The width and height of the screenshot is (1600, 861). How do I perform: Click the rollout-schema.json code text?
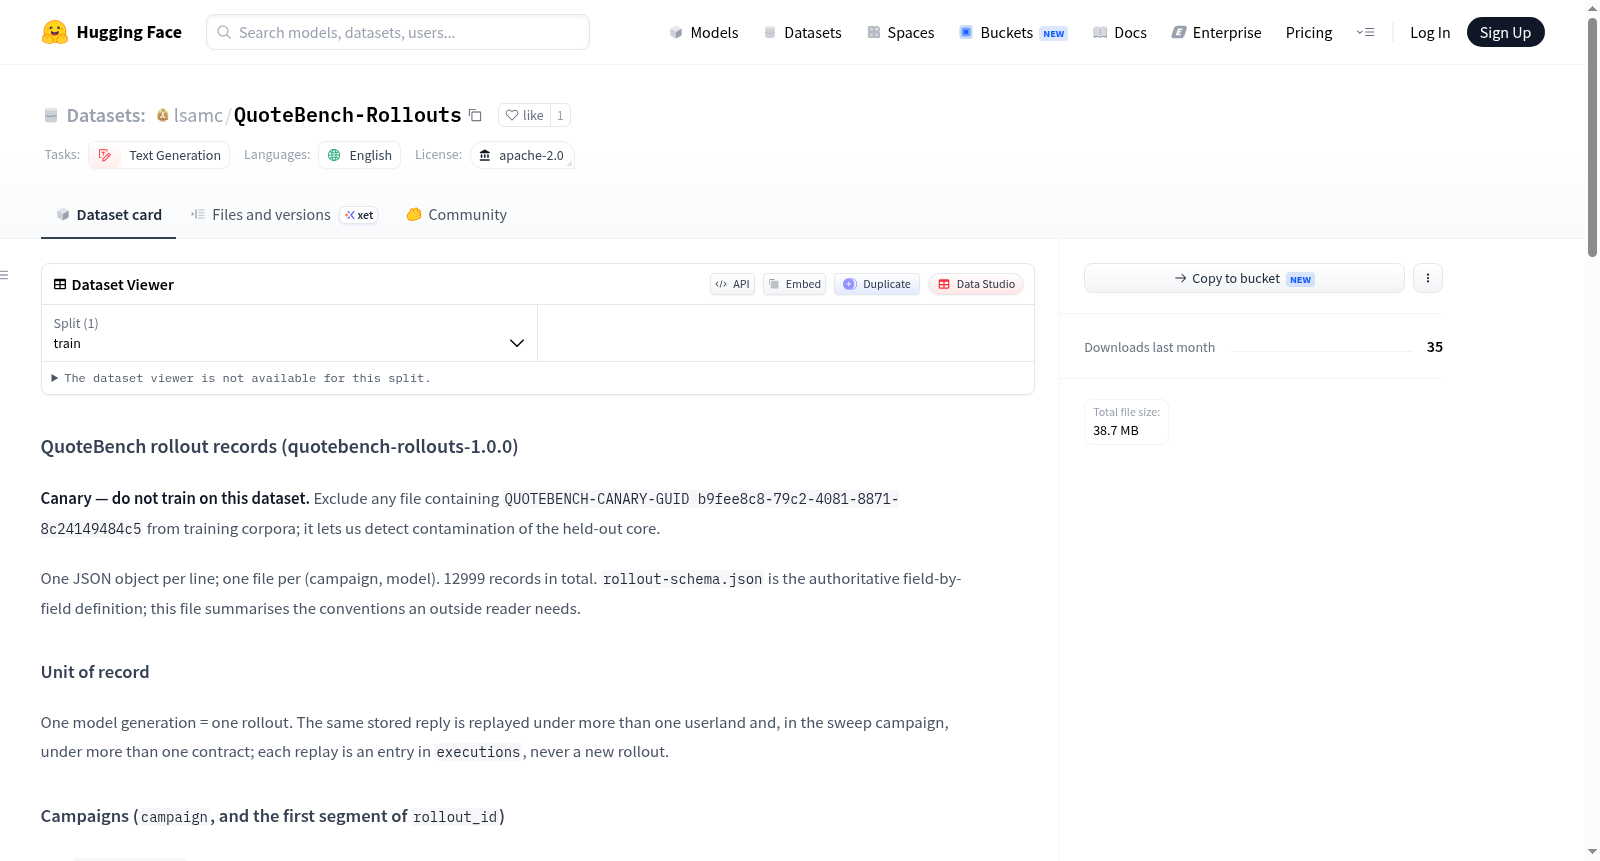pyautogui.click(x=682, y=579)
